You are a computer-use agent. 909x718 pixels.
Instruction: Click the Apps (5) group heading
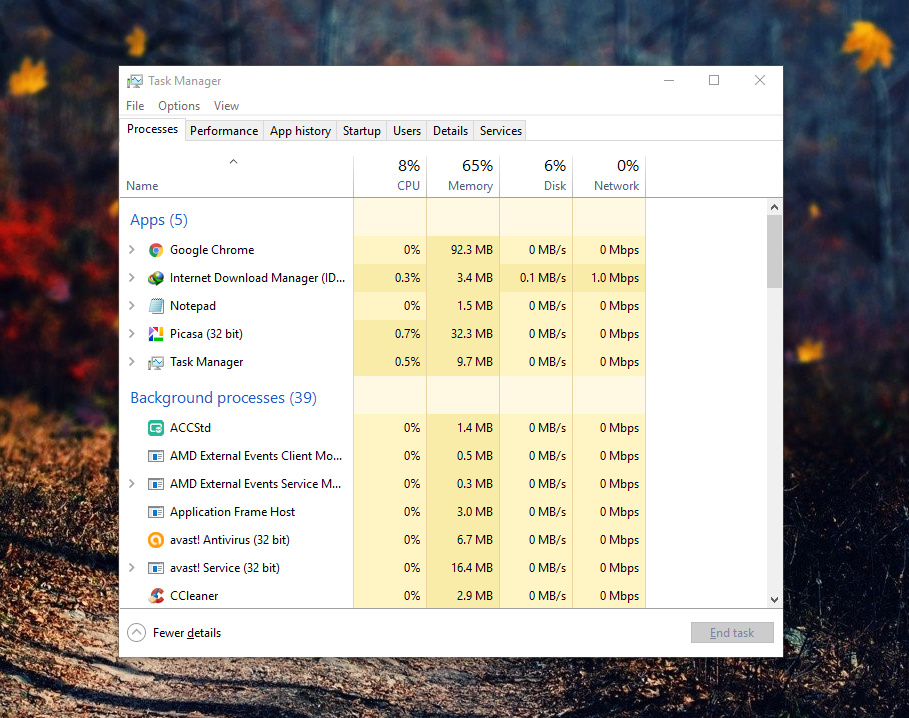[x=159, y=220]
